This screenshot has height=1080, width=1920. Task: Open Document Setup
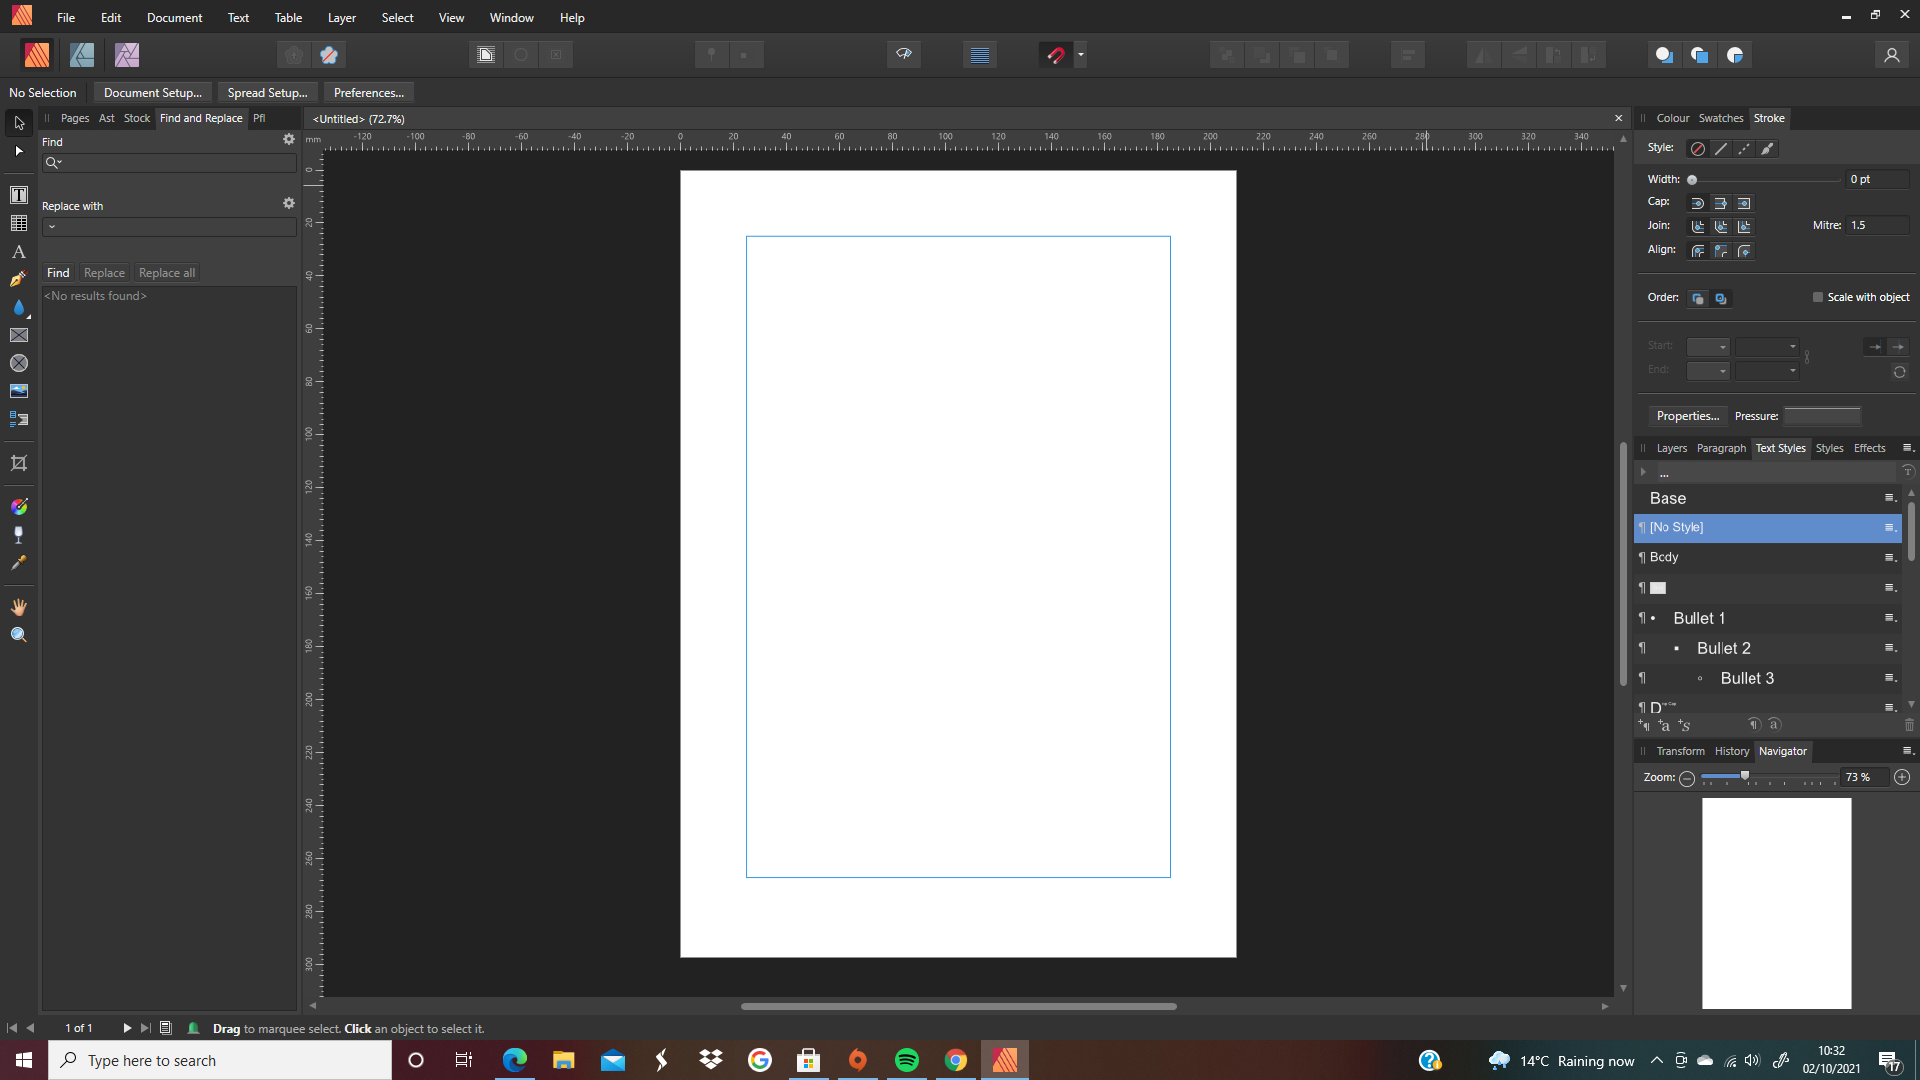(152, 92)
